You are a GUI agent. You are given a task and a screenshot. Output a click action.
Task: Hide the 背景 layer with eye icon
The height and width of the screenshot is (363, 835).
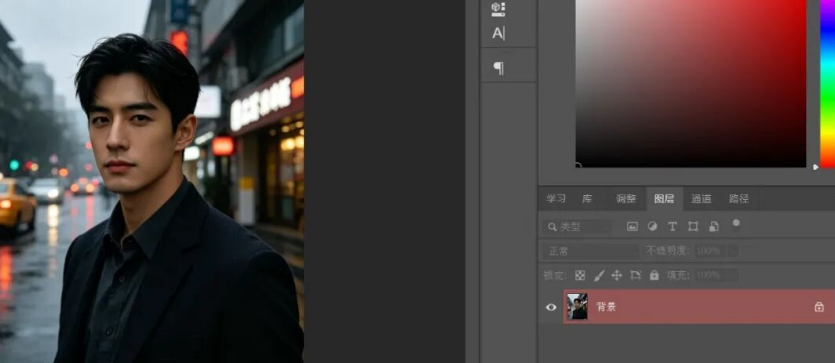coord(551,307)
